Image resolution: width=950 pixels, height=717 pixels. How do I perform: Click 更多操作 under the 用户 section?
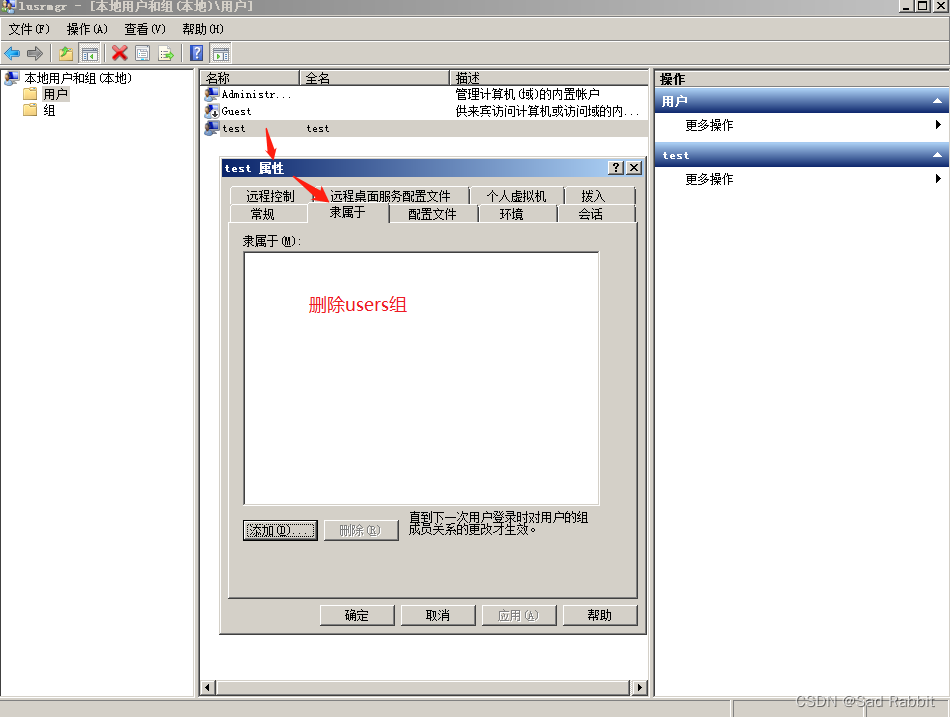[x=709, y=125]
